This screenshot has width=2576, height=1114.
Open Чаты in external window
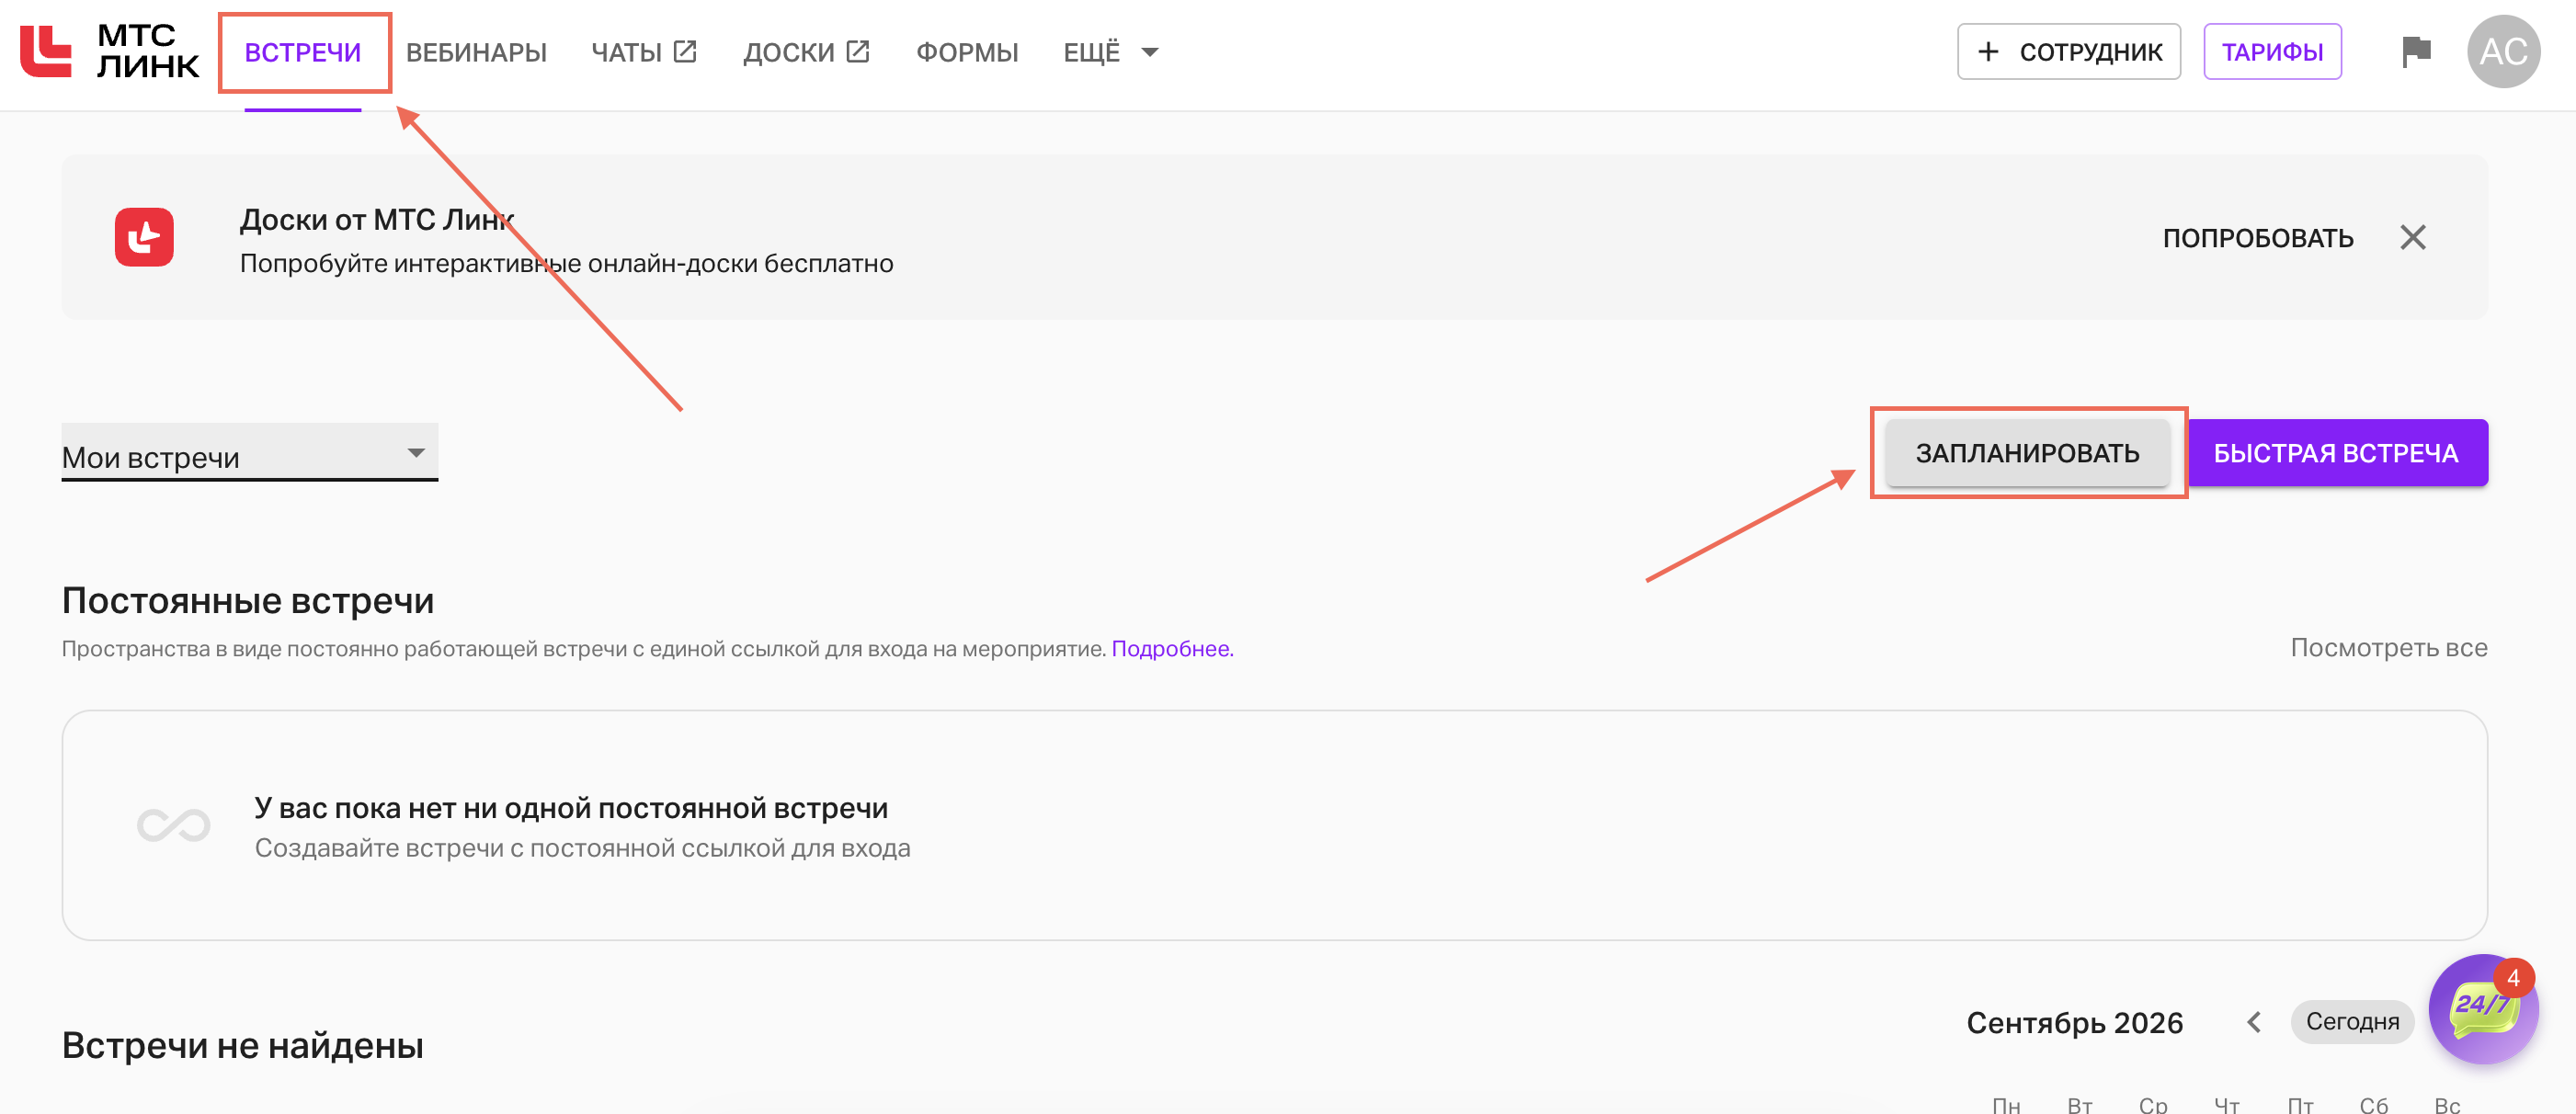(x=644, y=52)
